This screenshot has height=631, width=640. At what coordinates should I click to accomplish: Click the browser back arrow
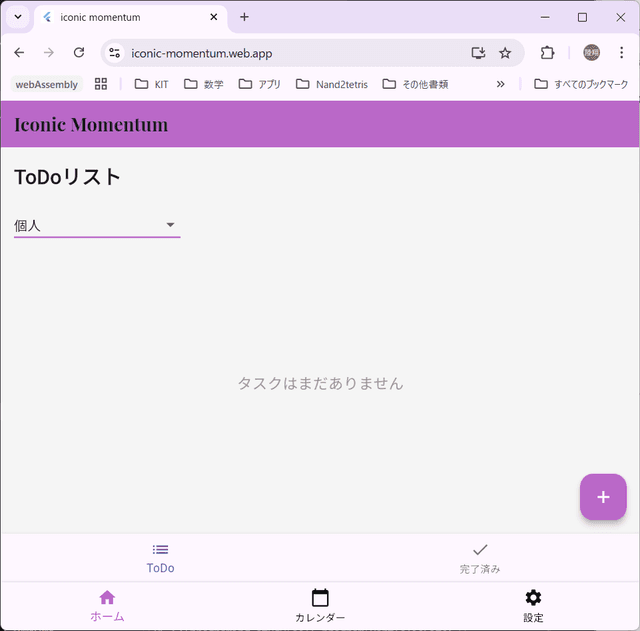[x=19, y=53]
